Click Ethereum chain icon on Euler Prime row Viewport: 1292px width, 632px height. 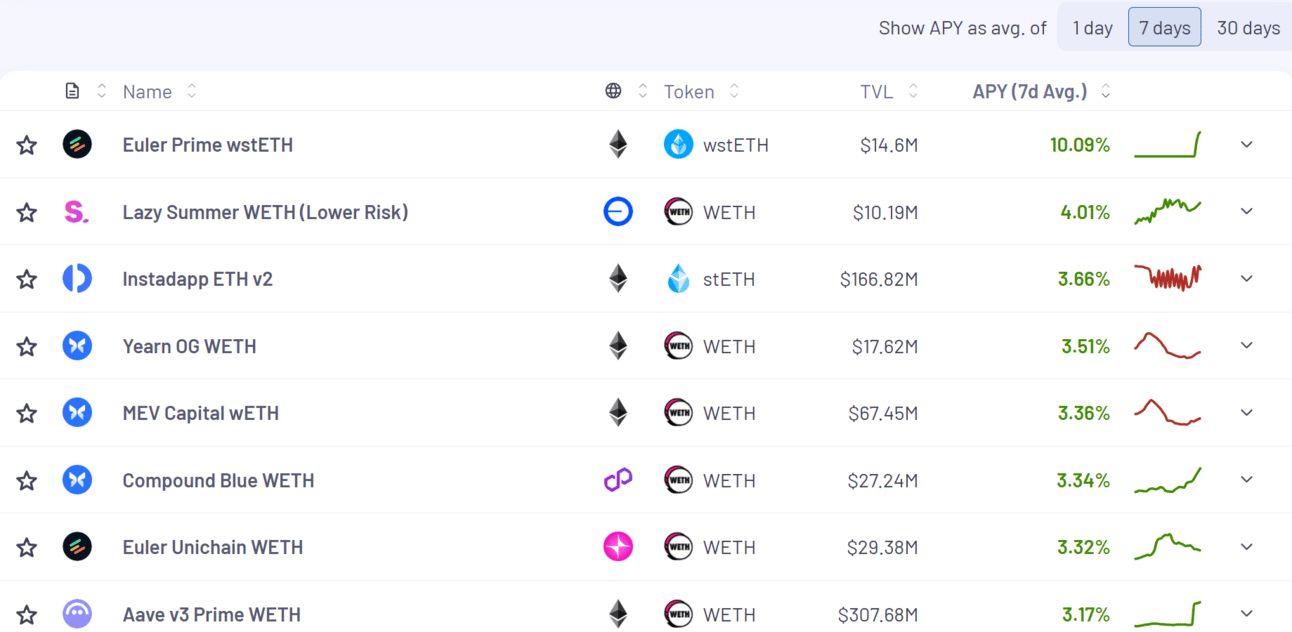[x=618, y=144]
